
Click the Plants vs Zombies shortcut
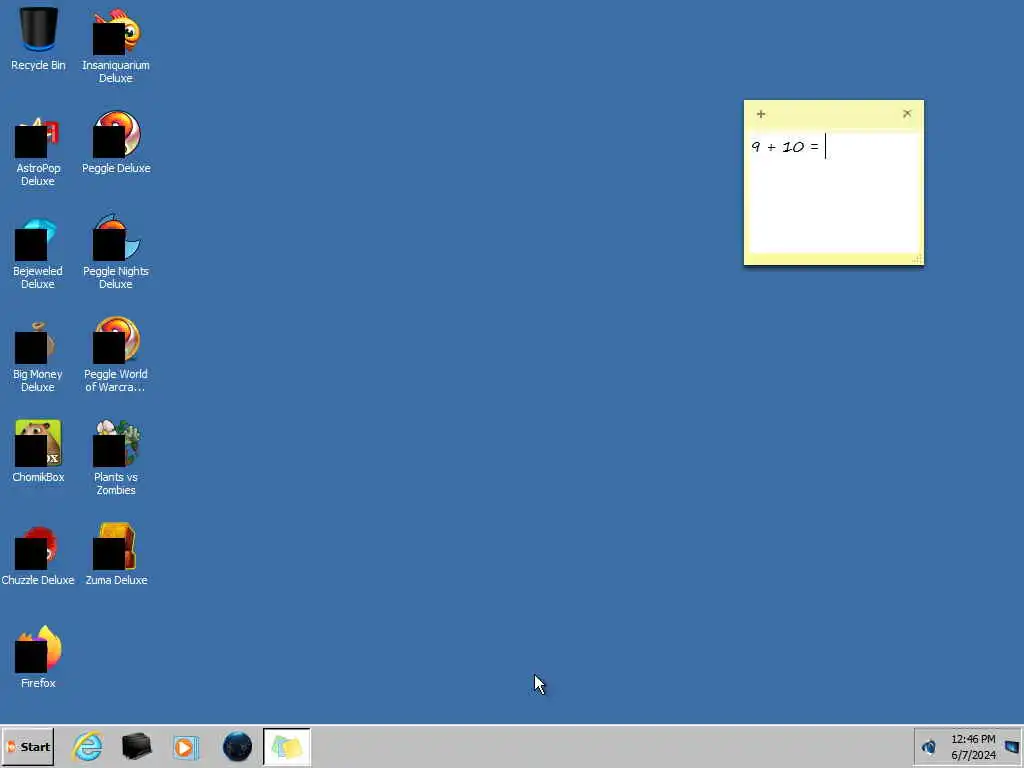pos(116,458)
